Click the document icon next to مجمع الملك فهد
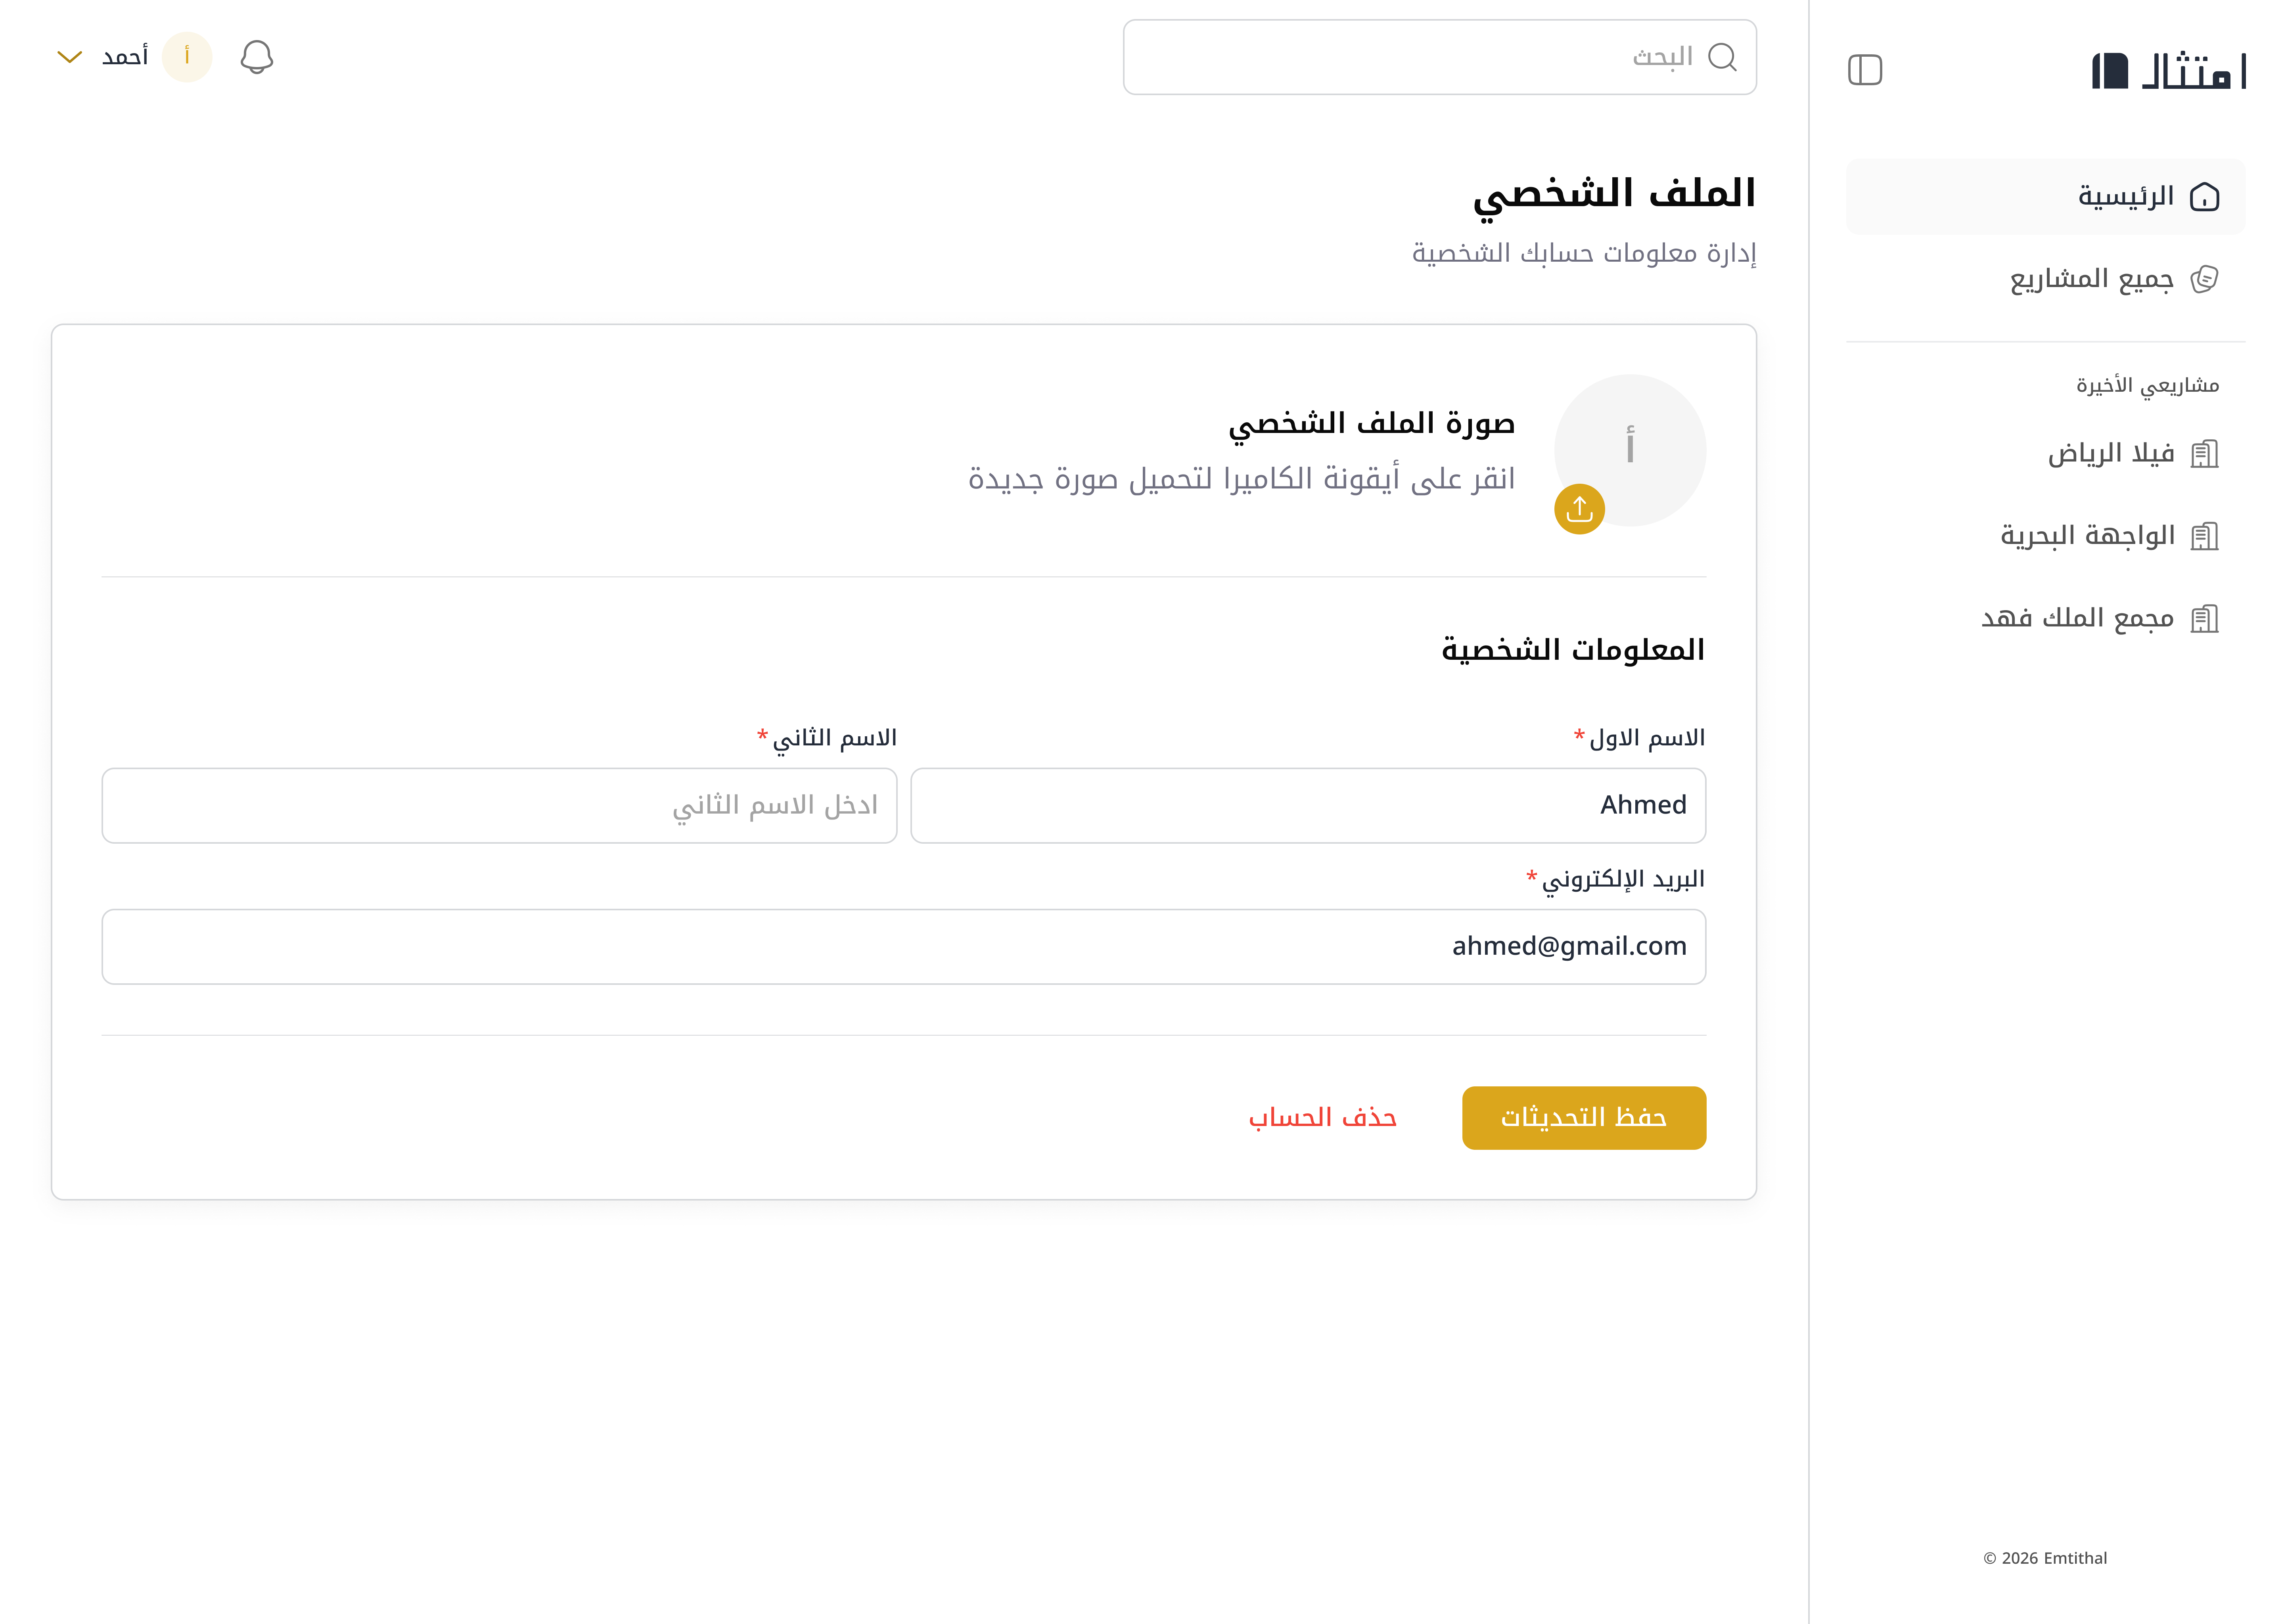The image size is (2284, 1624). click(x=2206, y=618)
